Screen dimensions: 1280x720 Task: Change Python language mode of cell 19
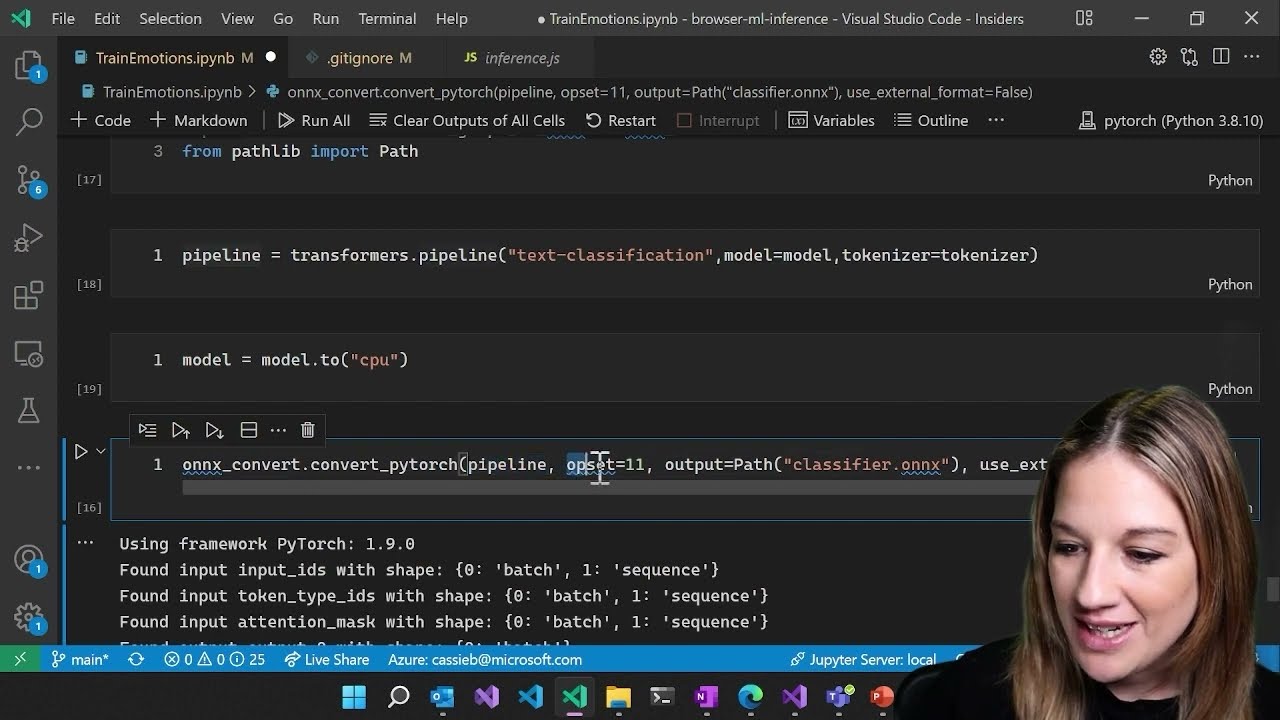point(1230,388)
